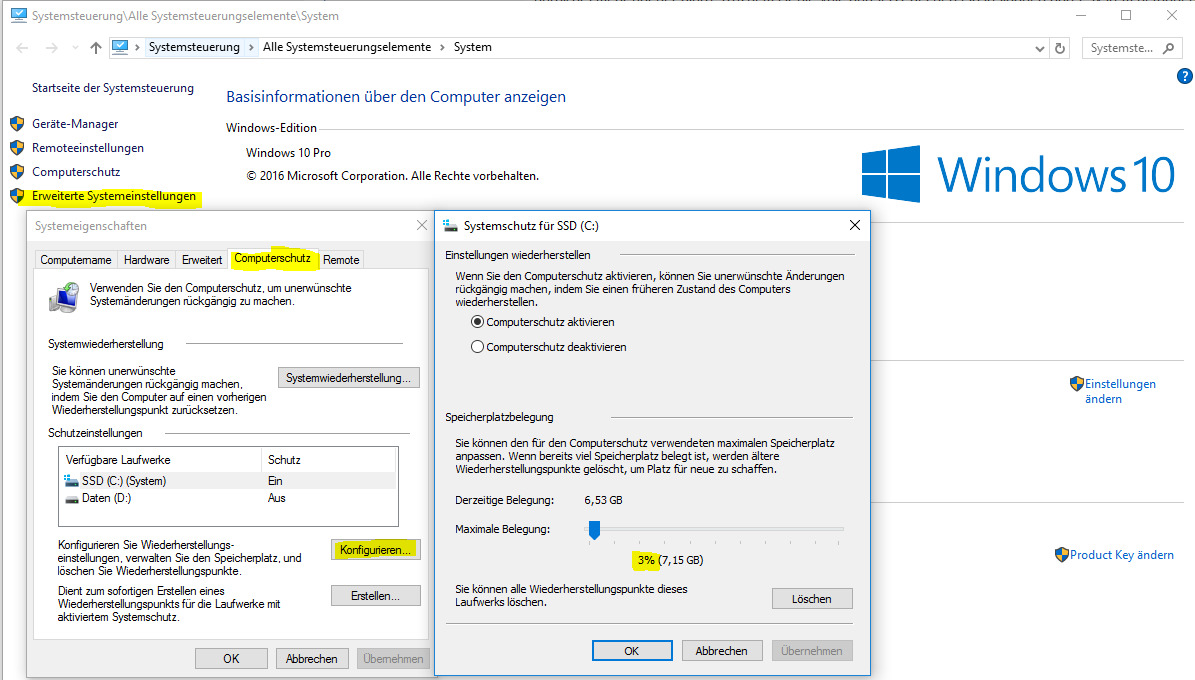Click the Systemwiederherstellung... button
The height and width of the screenshot is (680, 1195).
click(x=348, y=378)
